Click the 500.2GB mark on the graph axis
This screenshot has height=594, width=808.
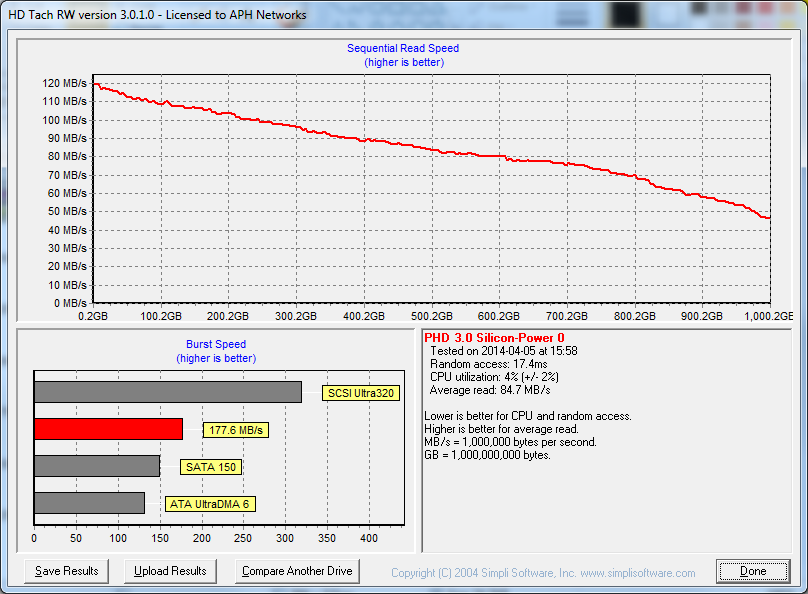point(431,316)
